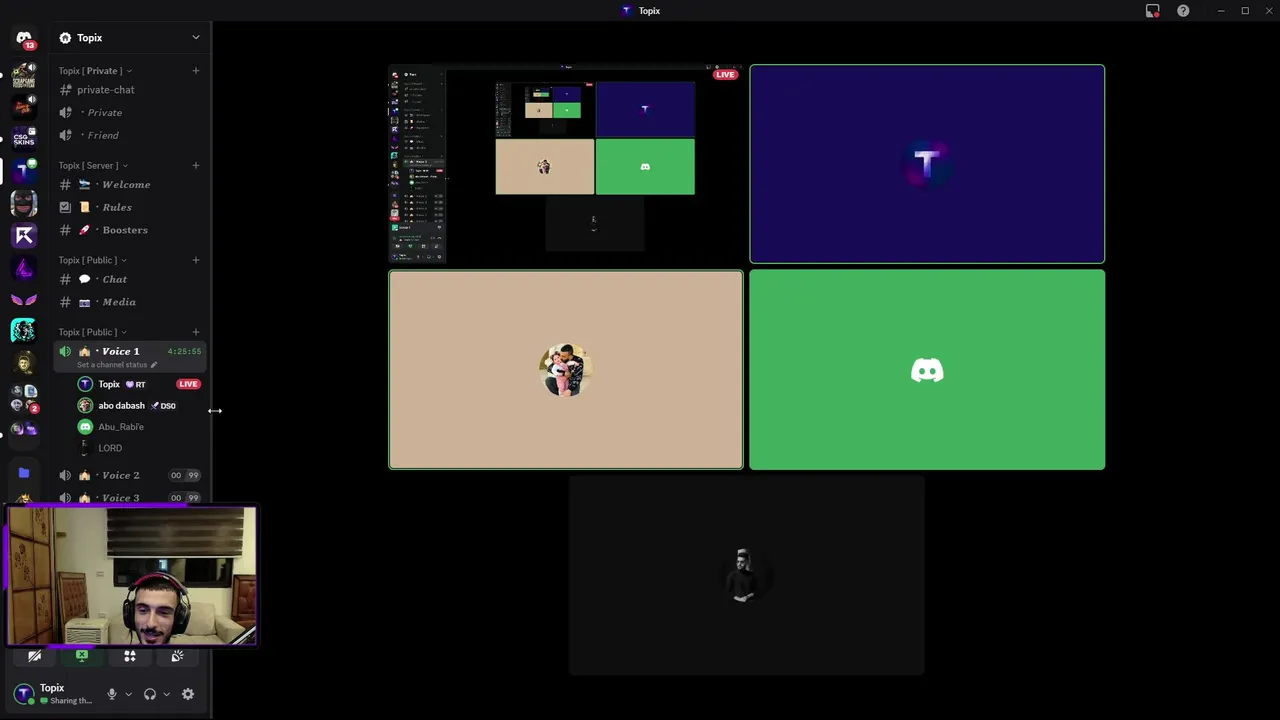The image size is (1280, 720).
Task: Open the white K logo server
Action: click(24, 236)
